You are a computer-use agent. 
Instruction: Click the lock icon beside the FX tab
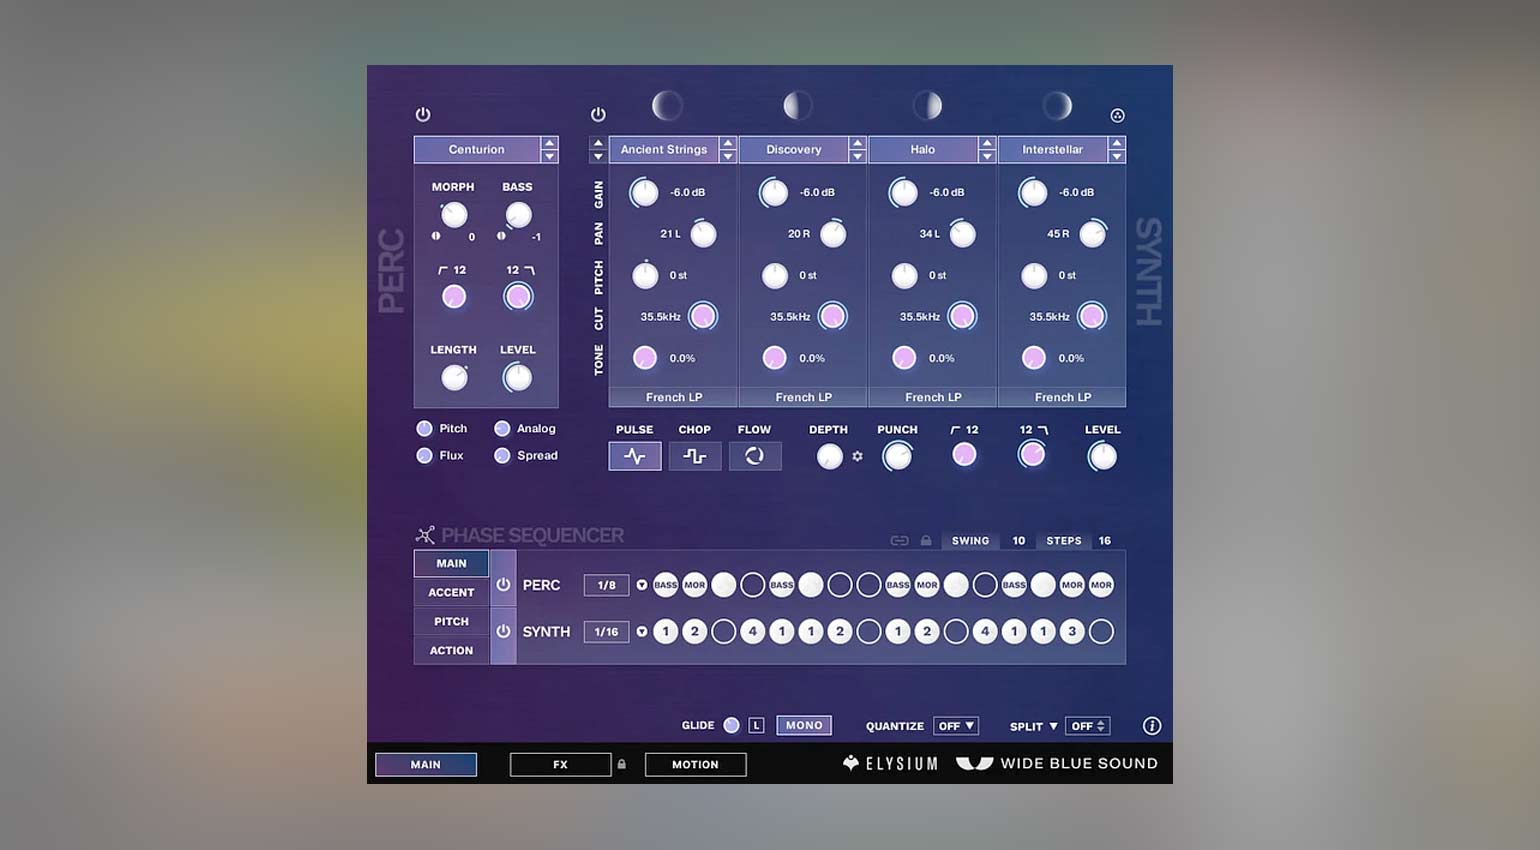(x=622, y=764)
